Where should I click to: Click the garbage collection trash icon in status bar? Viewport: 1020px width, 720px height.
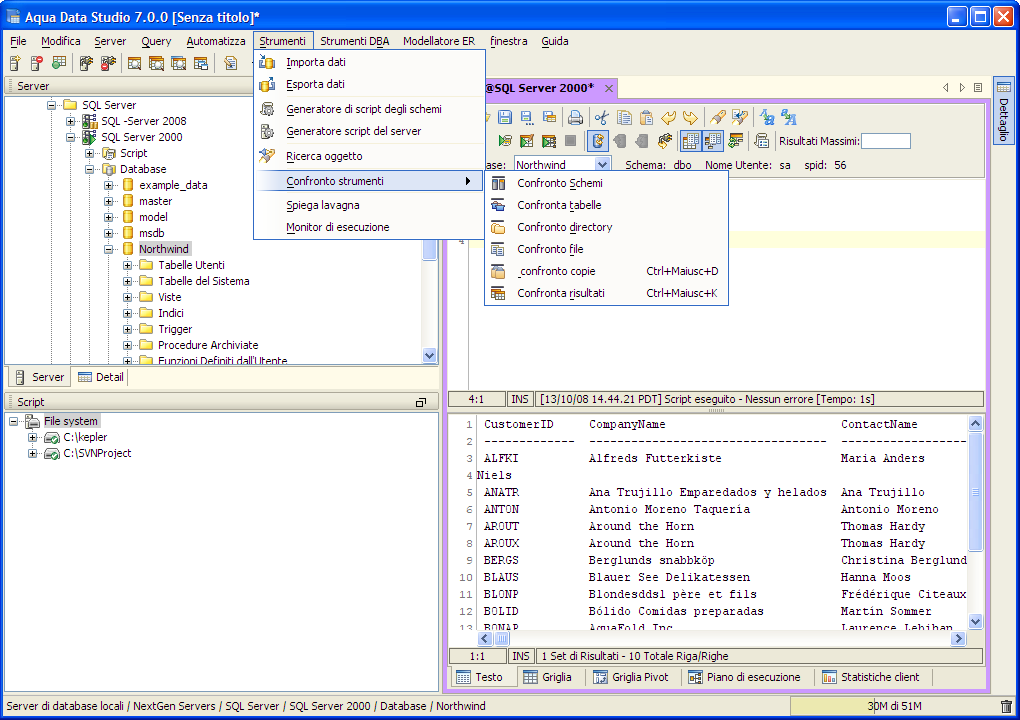click(x=1006, y=706)
